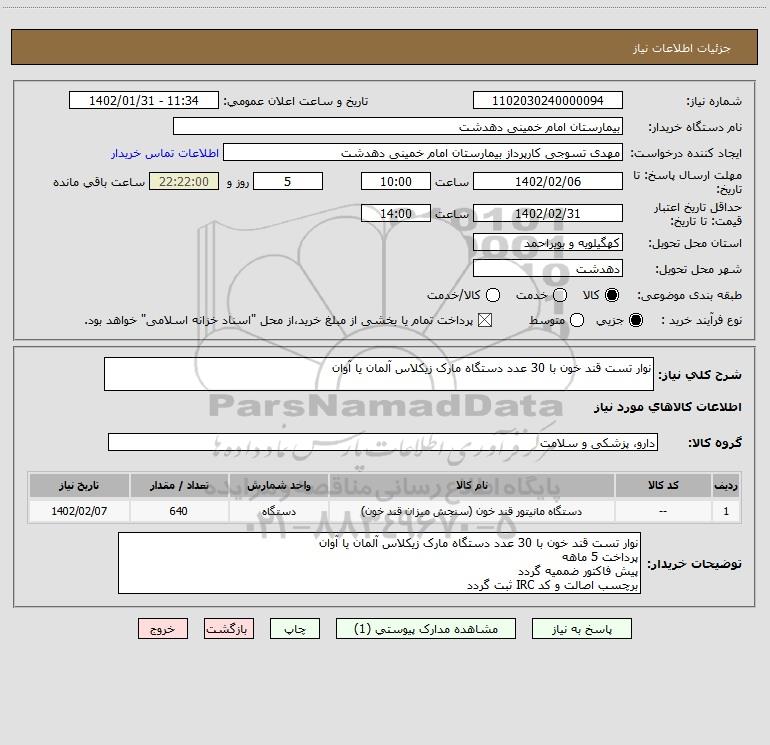Click the deadline time field 10:00
Screen dimensions: 770x745
(x=396, y=181)
